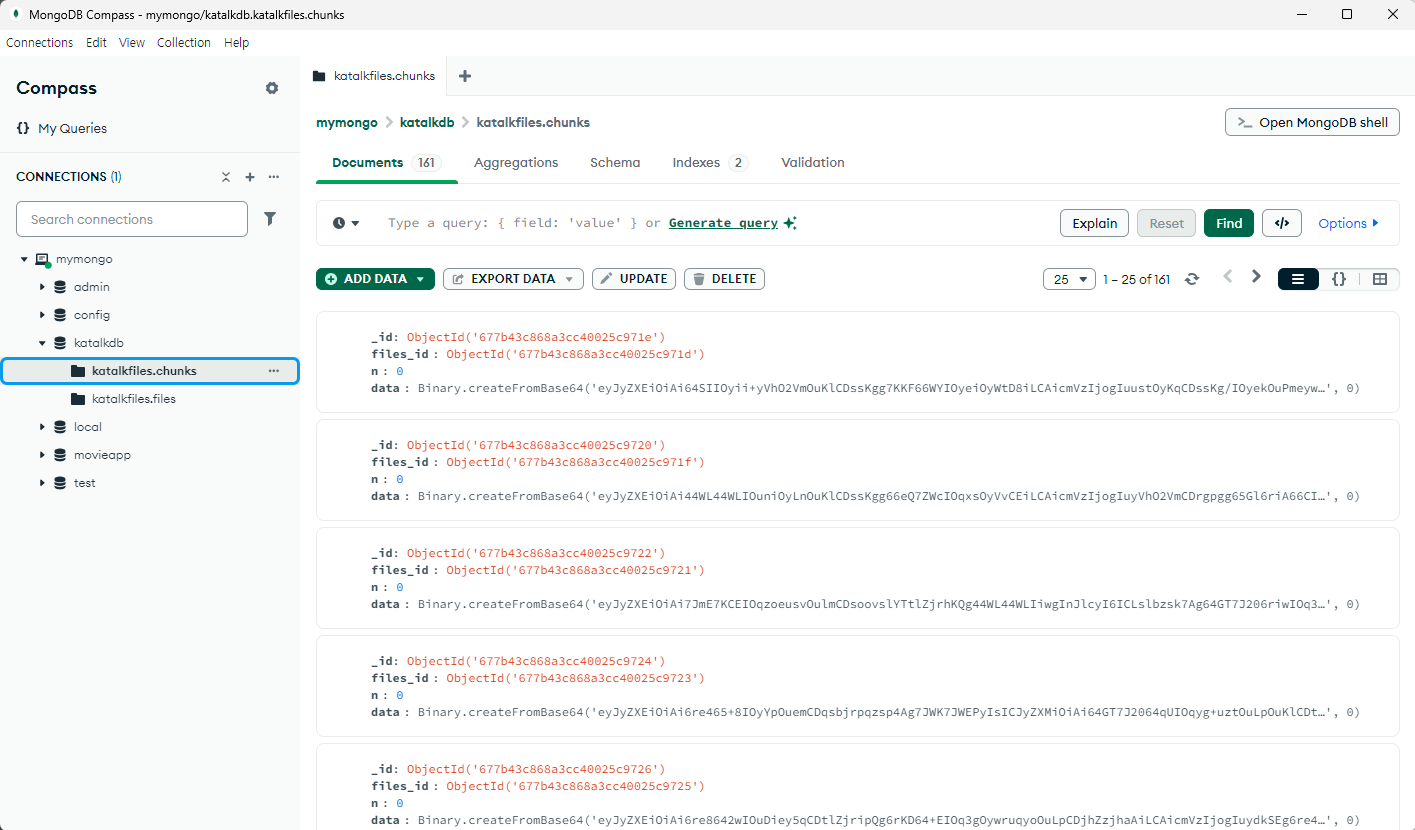Screen dimensions: 1415x830
Task: Open the Connections menu
Action: 40,43
